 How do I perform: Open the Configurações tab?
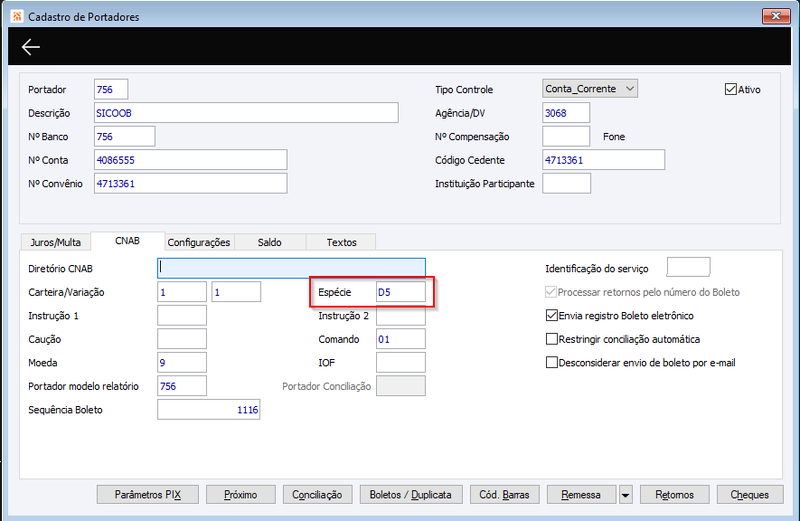pyautogui.click(x=199, y=242)
